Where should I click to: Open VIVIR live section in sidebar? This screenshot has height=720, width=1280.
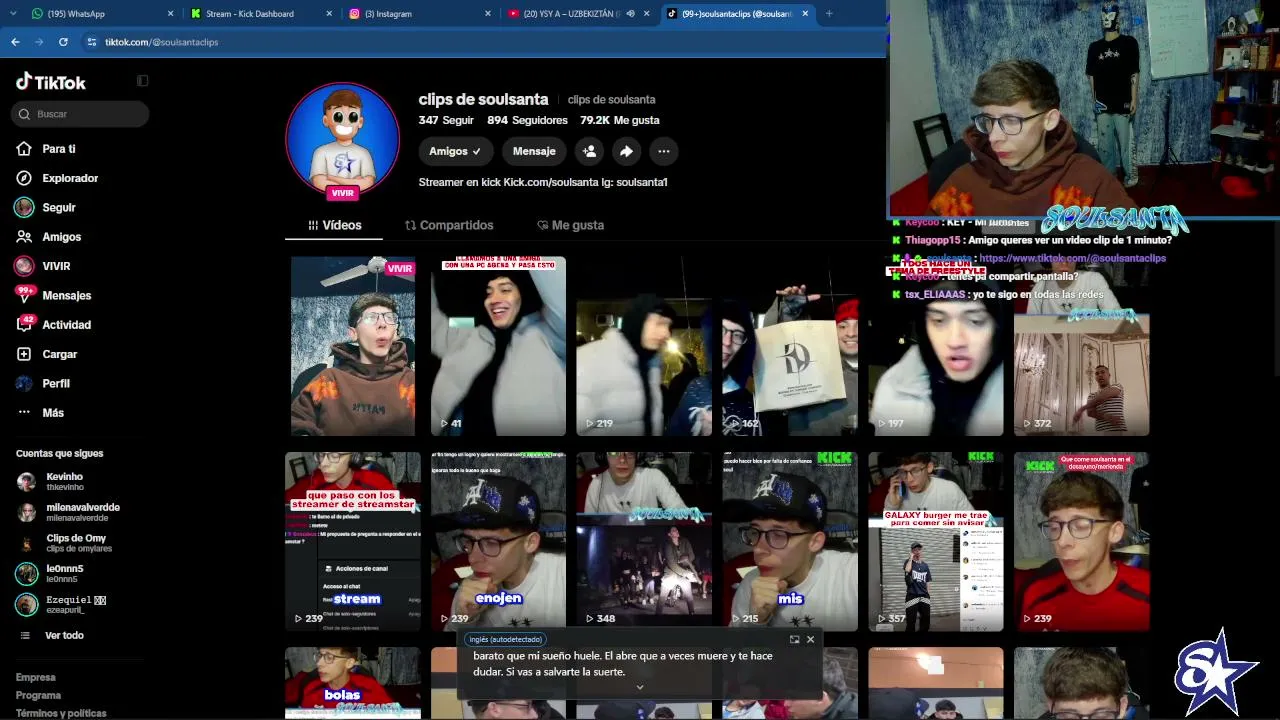coord(56,266)
